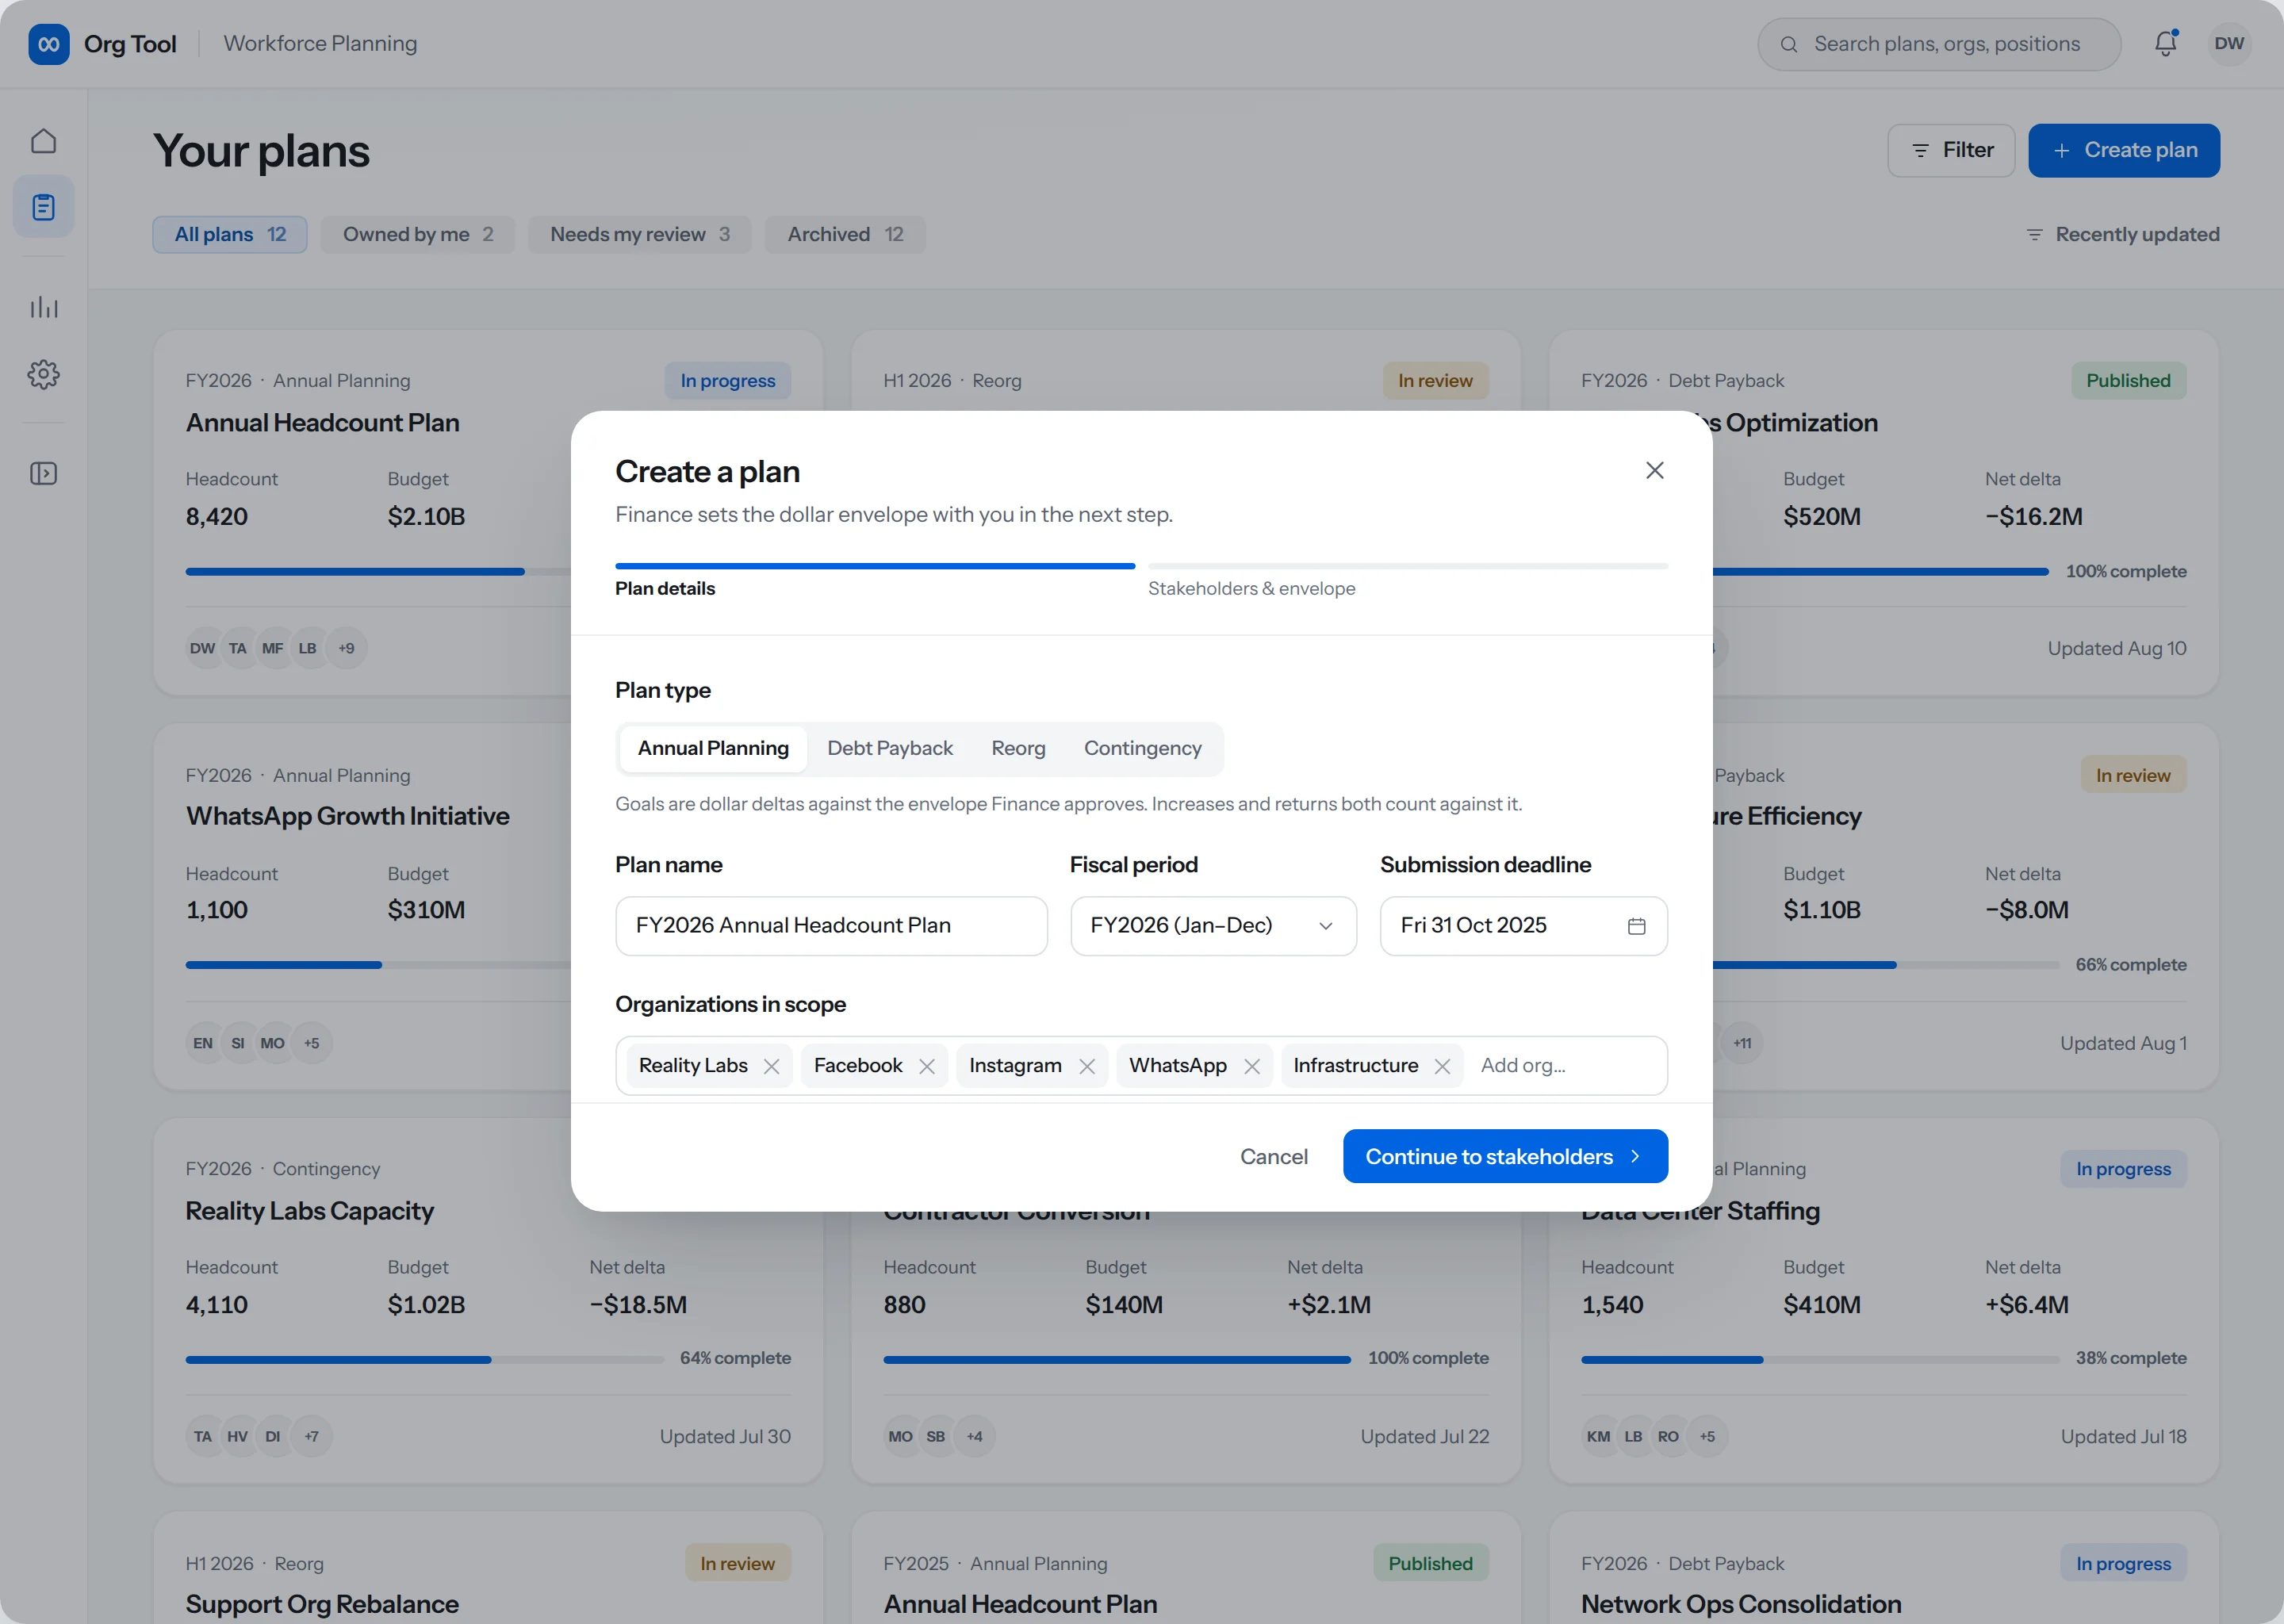Open the Fiscal period dropdown

click(x=1213, y=926)
